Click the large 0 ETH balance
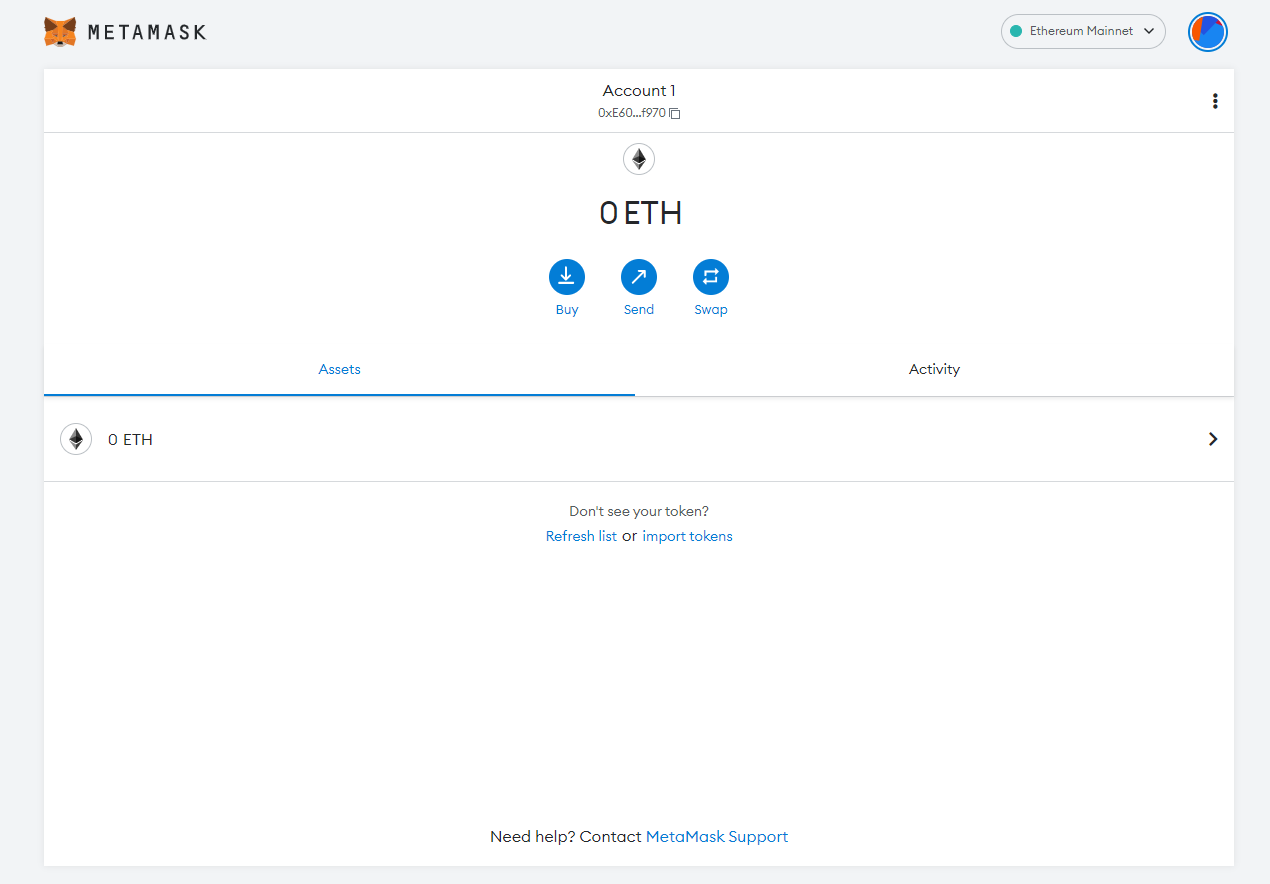This screenshot has width=1270, height=884. pos(640,213)
